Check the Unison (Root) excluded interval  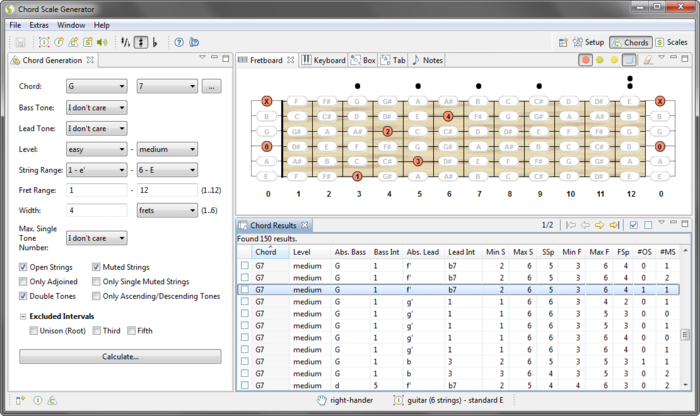[33, 330]
